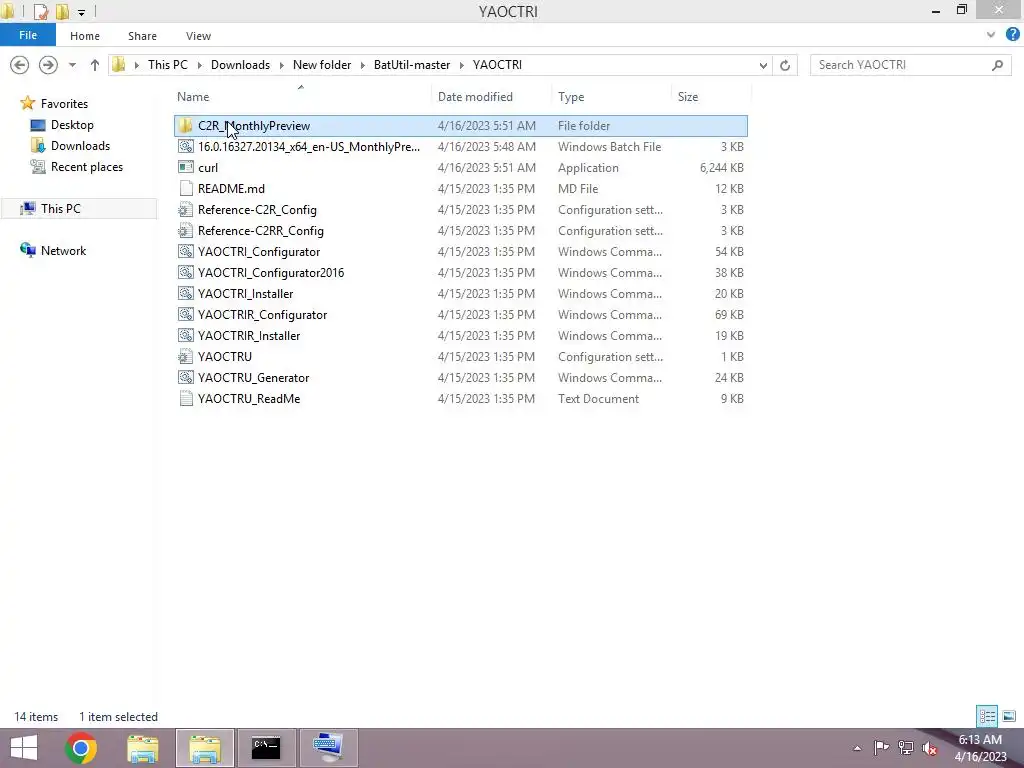This screenshot has width=1024, height=768.
Task: Select the 16.0.16327.20134 batch file icon
Action: click(186, 146)
